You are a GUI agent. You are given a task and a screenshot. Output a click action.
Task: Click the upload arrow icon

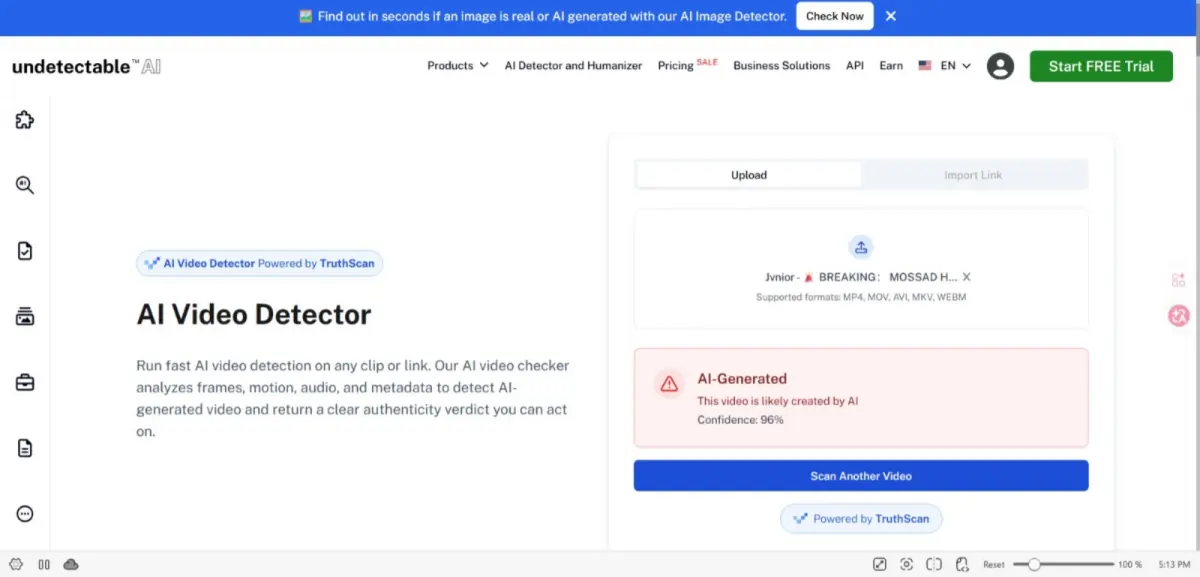point(861,247)
